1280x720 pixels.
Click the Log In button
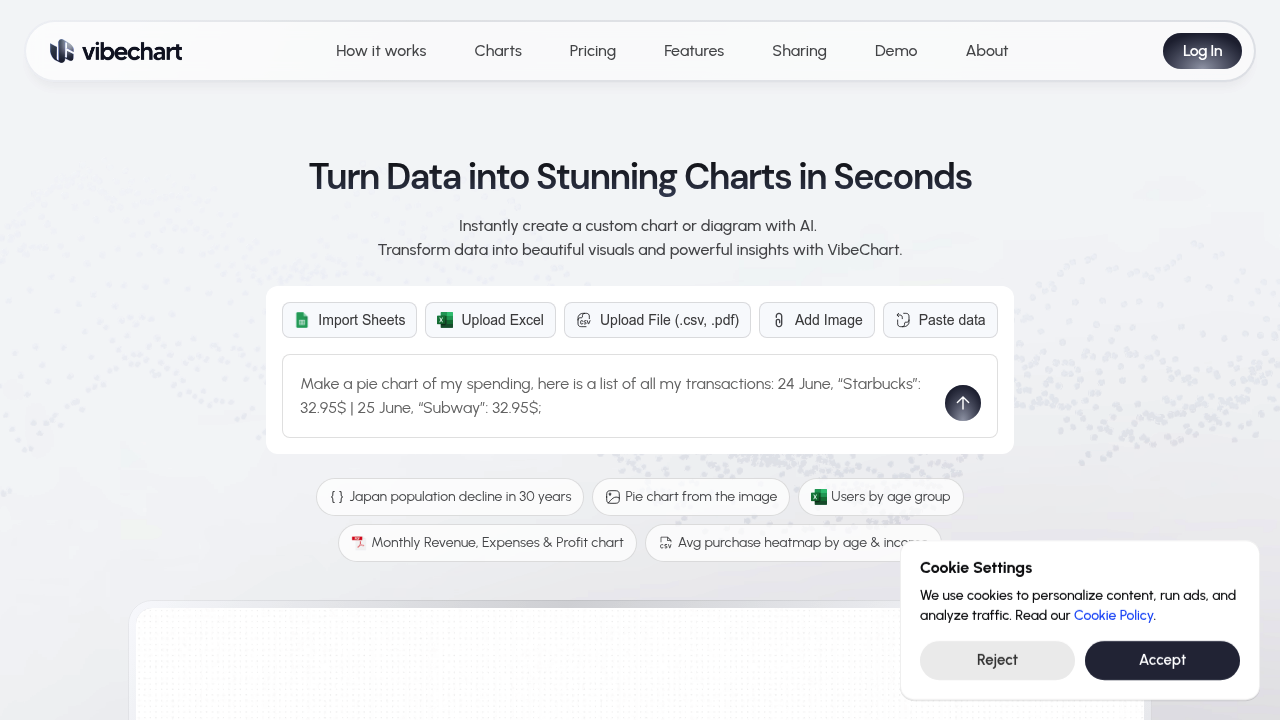[1202, 51]
